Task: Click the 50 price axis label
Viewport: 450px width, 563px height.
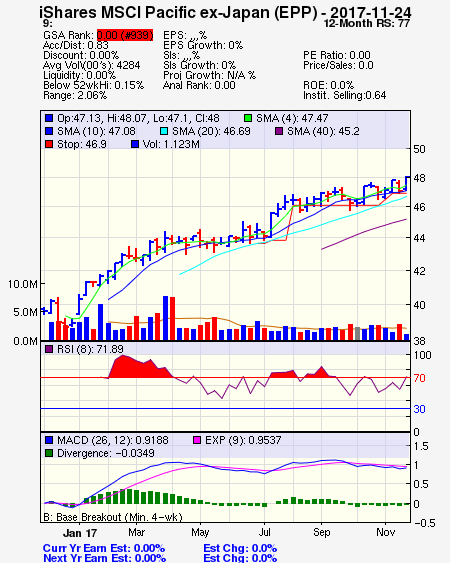Action: point(419,149)
